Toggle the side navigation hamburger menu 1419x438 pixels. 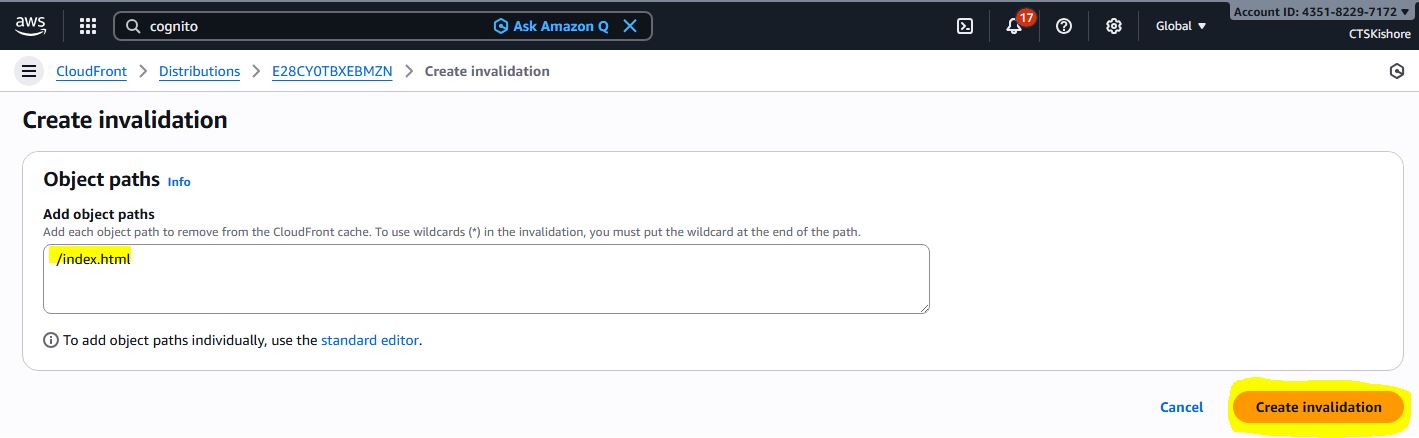tap(29, 71)
